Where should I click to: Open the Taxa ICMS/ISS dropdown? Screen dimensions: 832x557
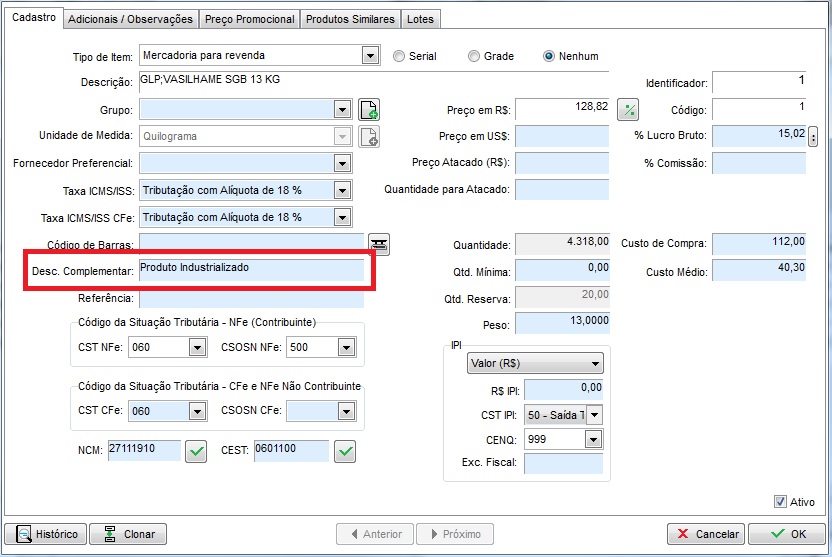tap(342, 190)
